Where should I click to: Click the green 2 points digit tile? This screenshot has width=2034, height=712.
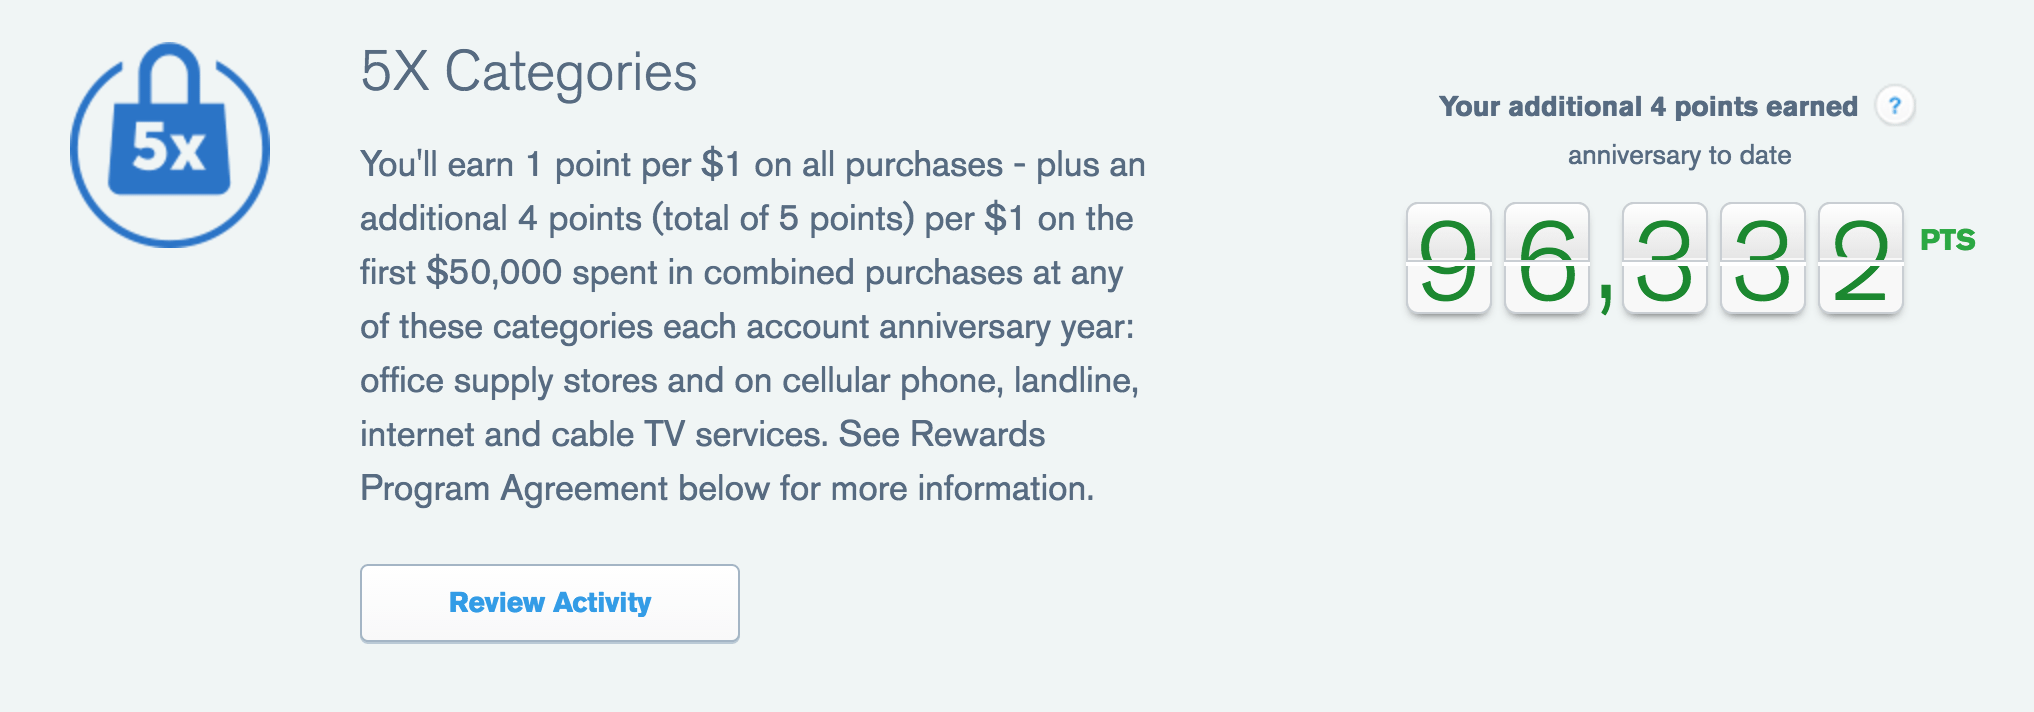1860,259
